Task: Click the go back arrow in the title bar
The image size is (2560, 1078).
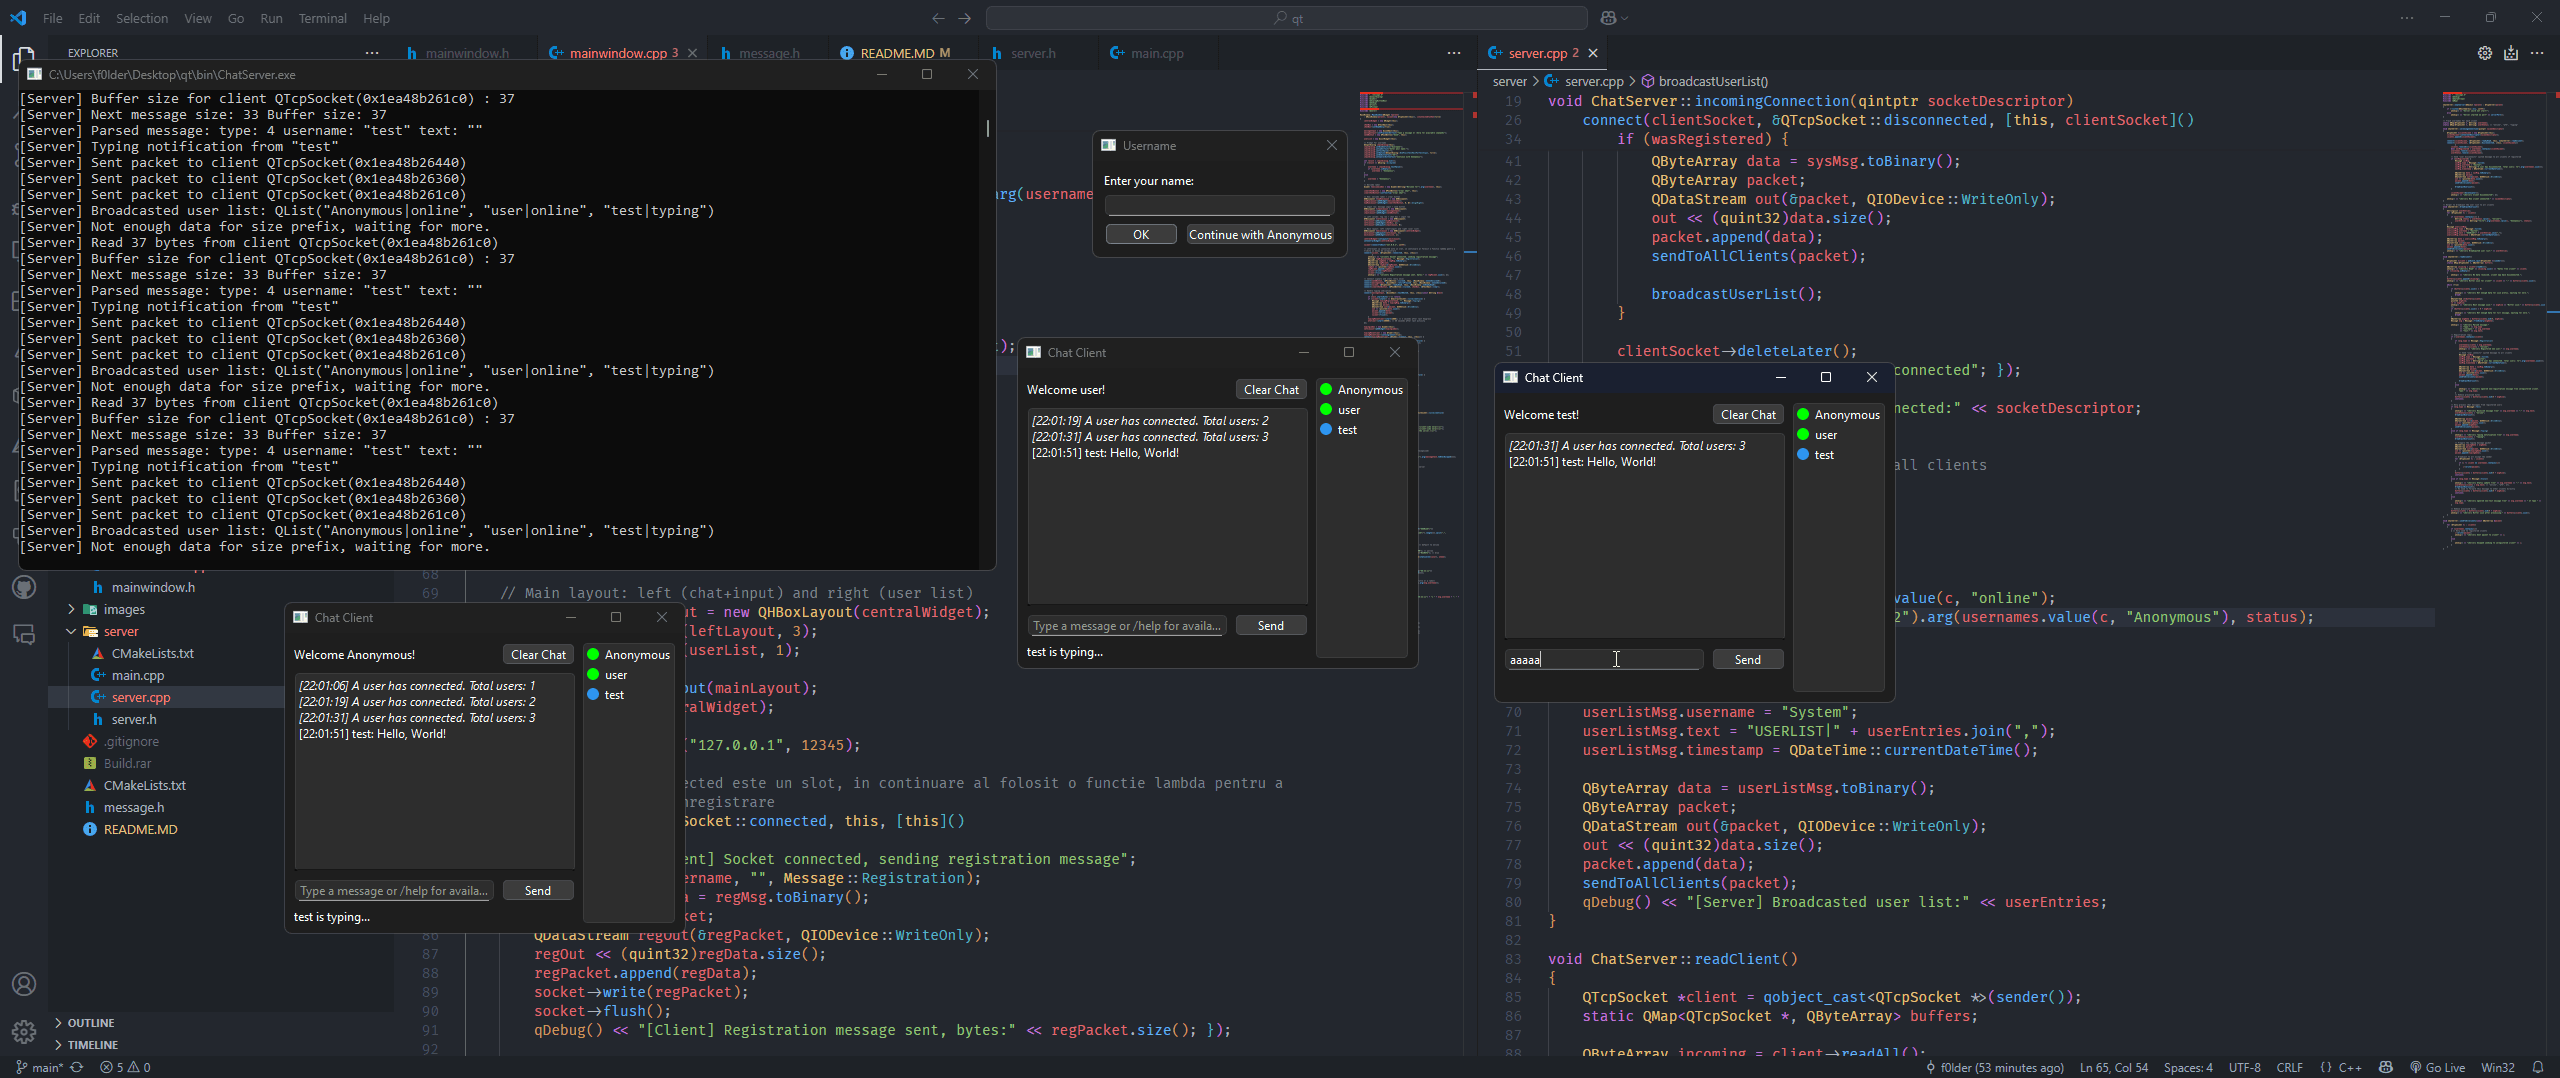Action: 938,18
